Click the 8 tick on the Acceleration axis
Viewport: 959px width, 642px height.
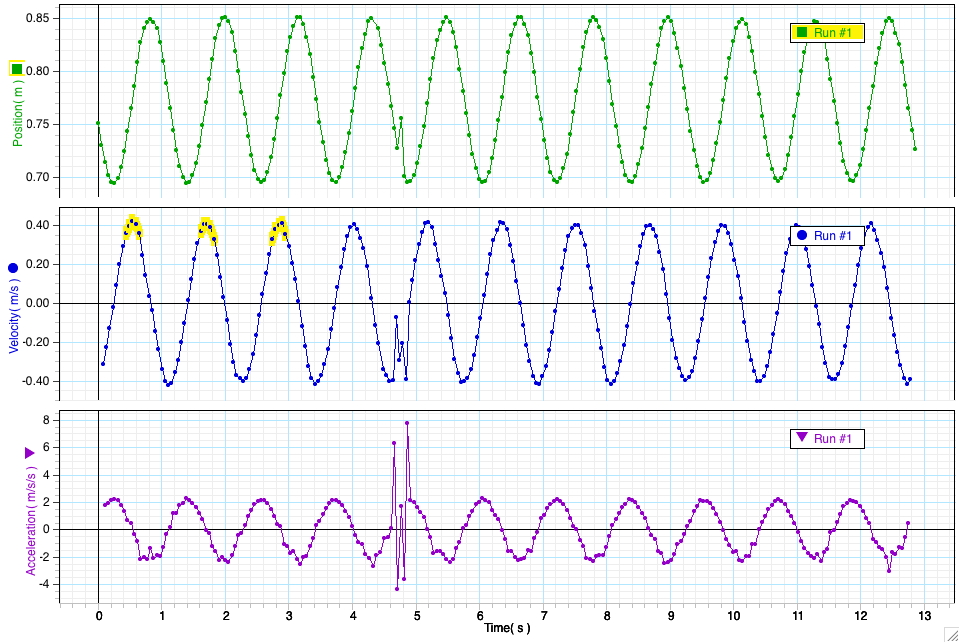click(x=46, y=420)
